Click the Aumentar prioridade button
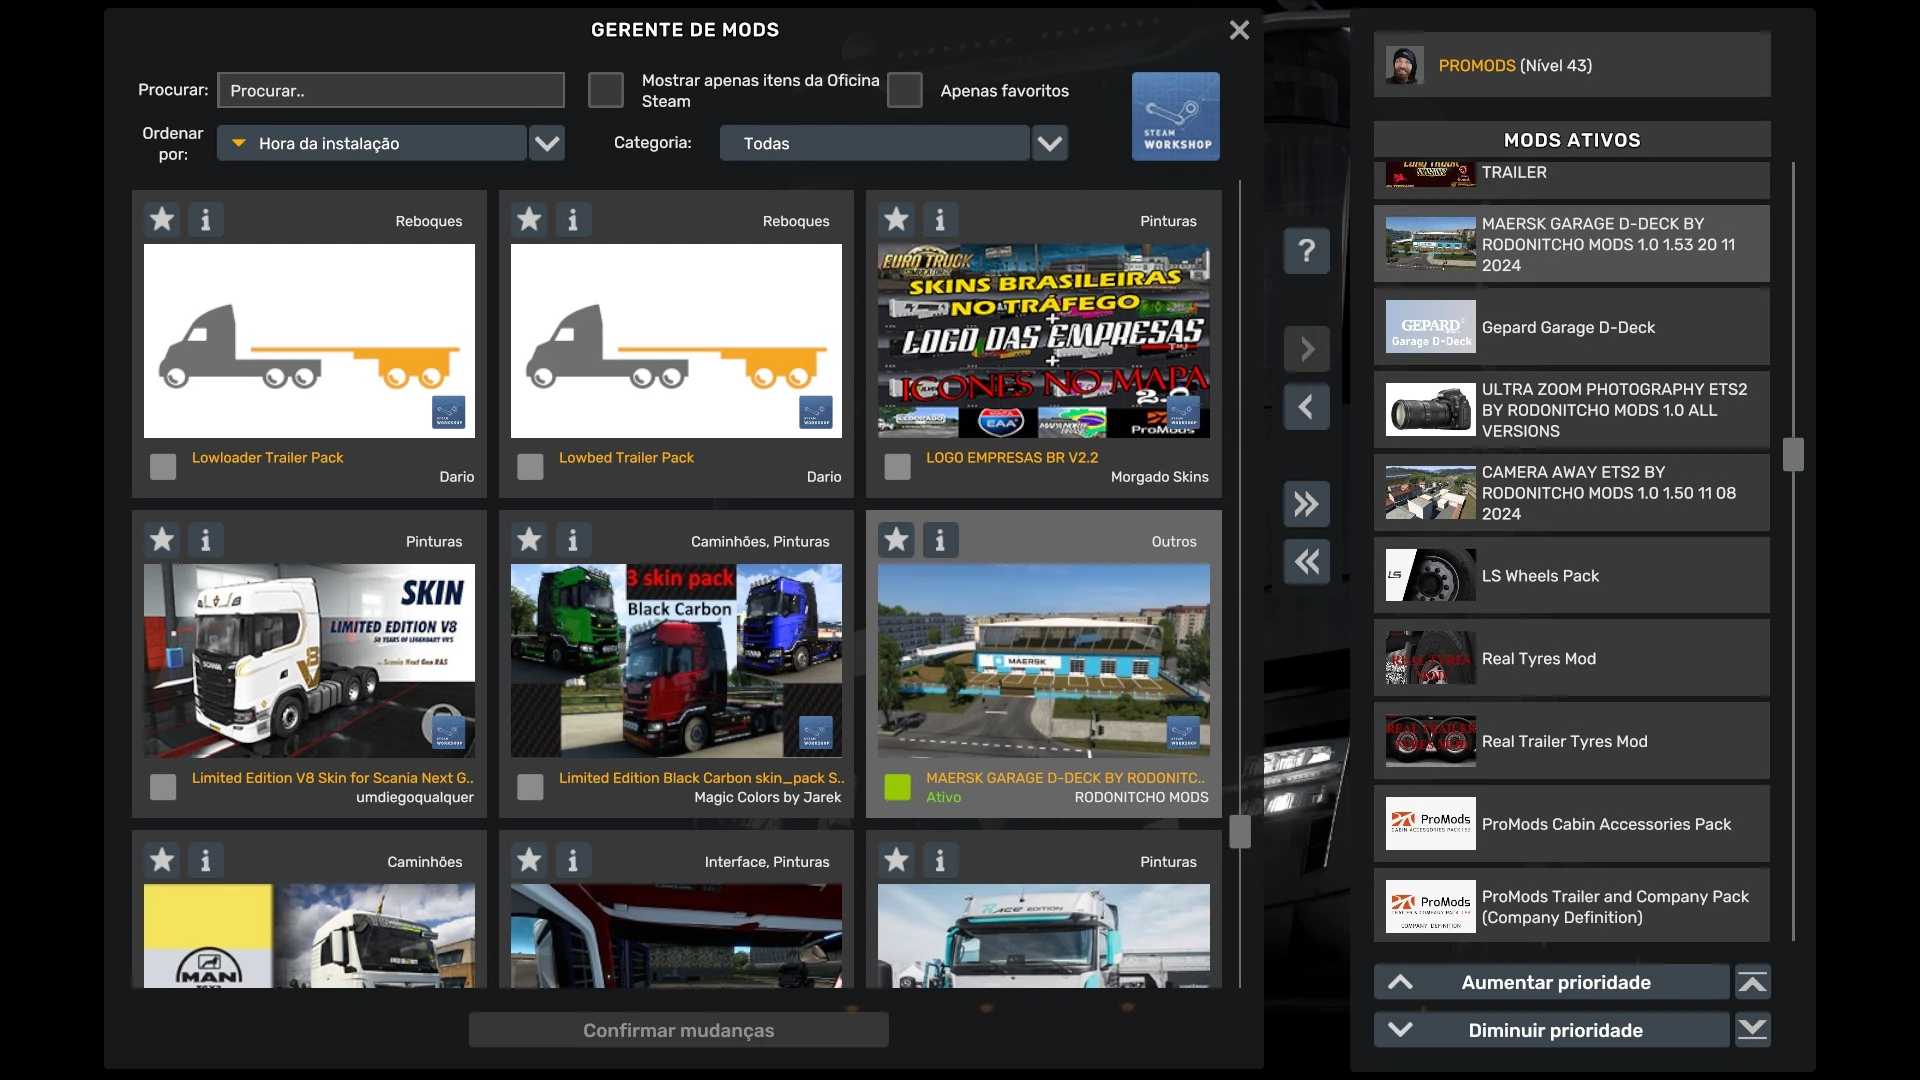1920x1080 pixels. click(1554, 982)
